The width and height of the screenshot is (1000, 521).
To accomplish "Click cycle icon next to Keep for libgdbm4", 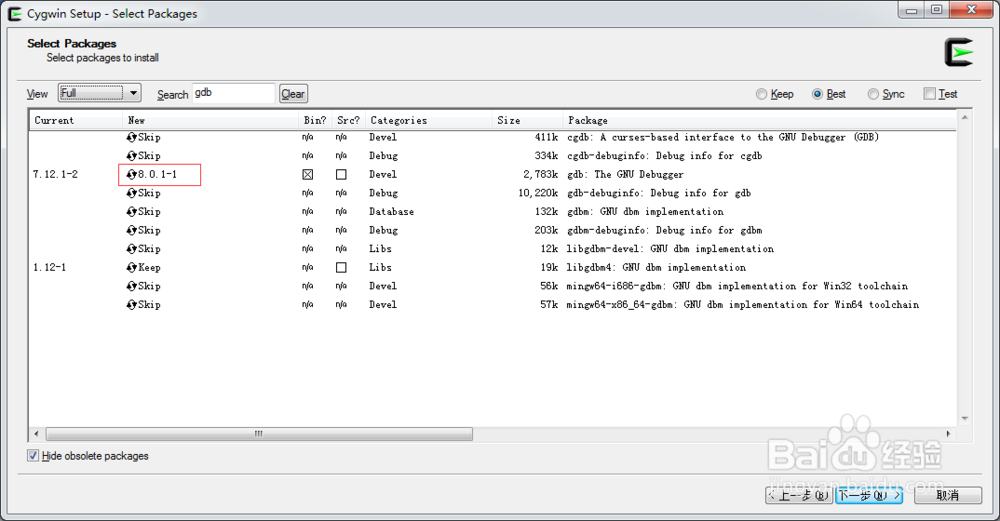I will pyautogui.click(x=131, y=267).
